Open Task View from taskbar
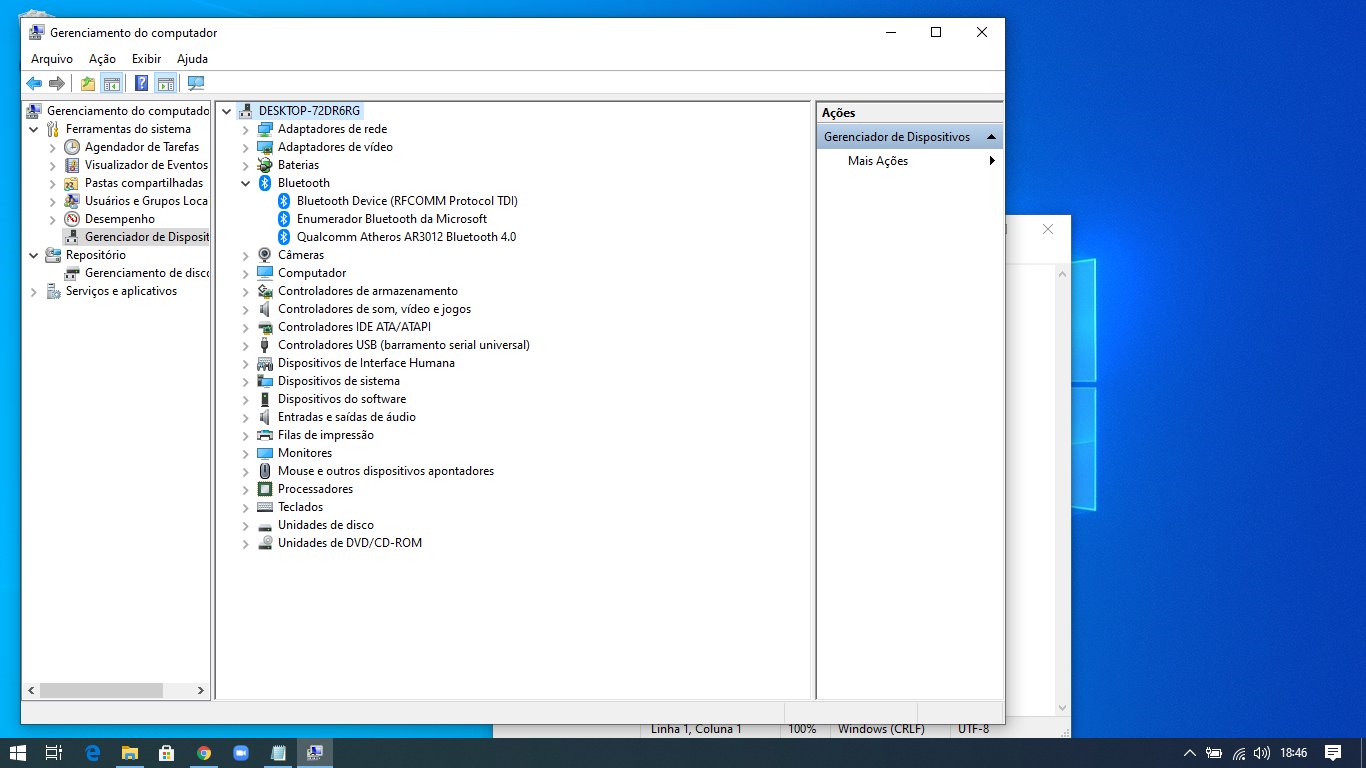Viewport: 1366px width, 768px height. pyautogui.click(x=54, y=753)
